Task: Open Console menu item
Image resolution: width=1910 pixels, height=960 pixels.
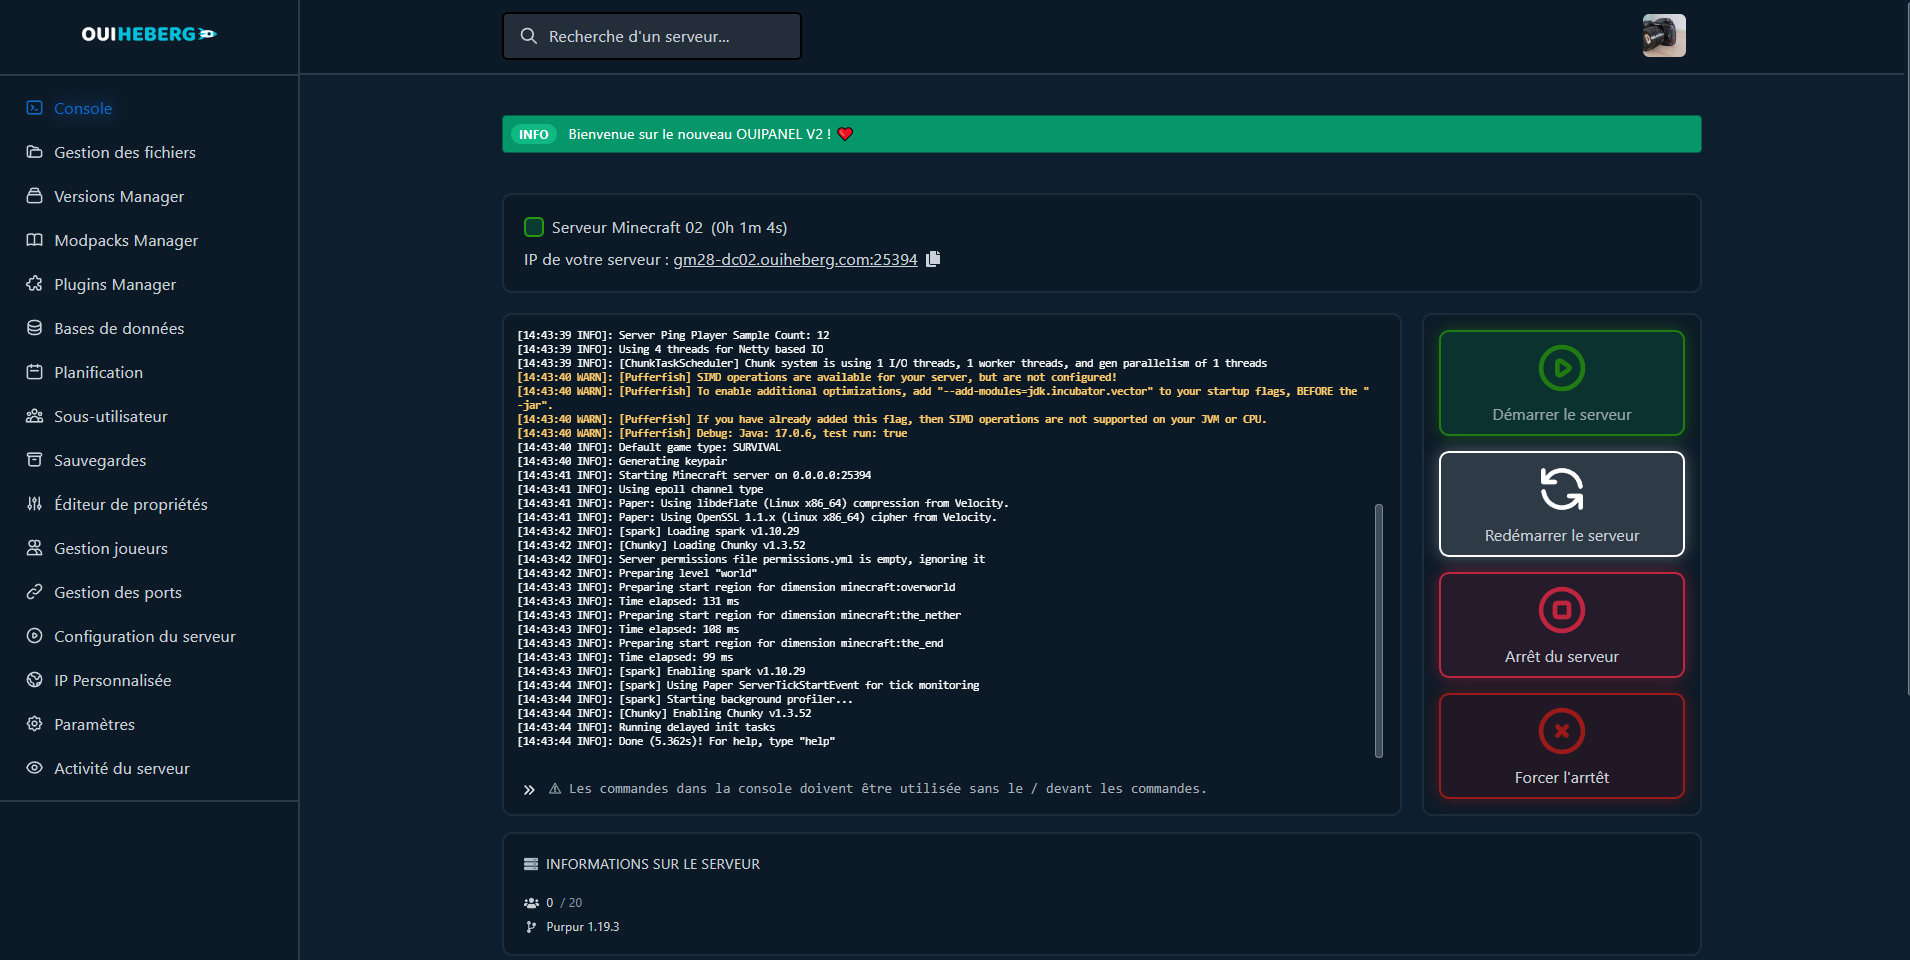Action: click(x=83, y=108)
